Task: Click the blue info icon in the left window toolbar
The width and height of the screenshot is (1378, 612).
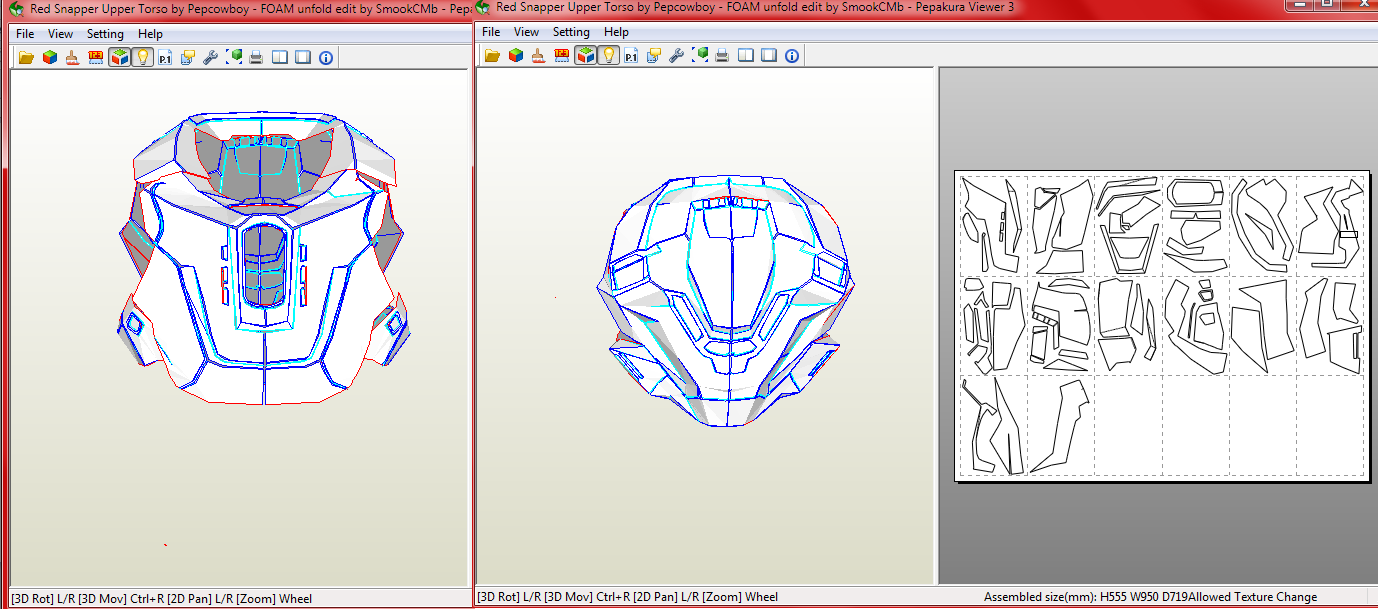Action: tap(326, 57)
